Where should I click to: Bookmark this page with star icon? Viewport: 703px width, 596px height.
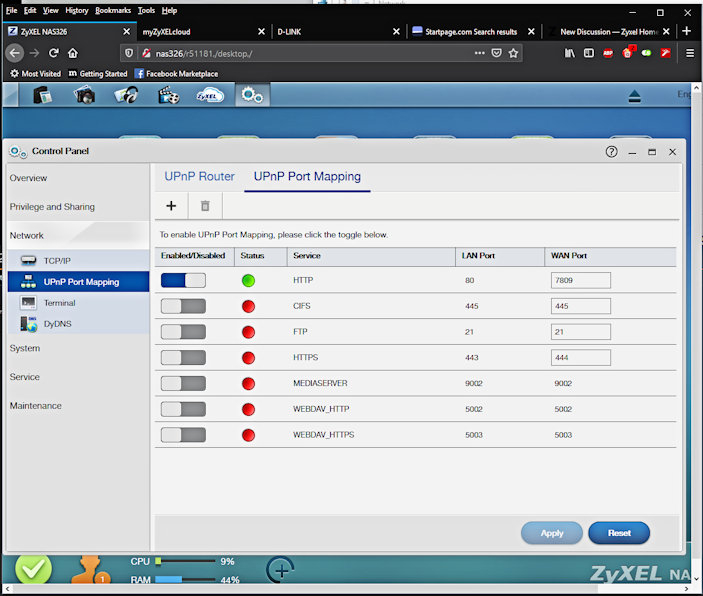point(513,53)
